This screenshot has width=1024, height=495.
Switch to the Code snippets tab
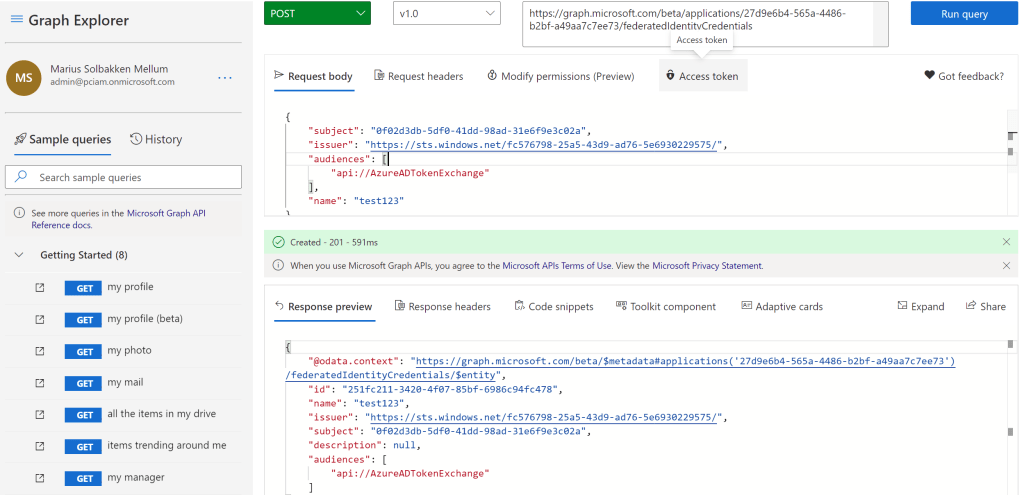point(553,307)
